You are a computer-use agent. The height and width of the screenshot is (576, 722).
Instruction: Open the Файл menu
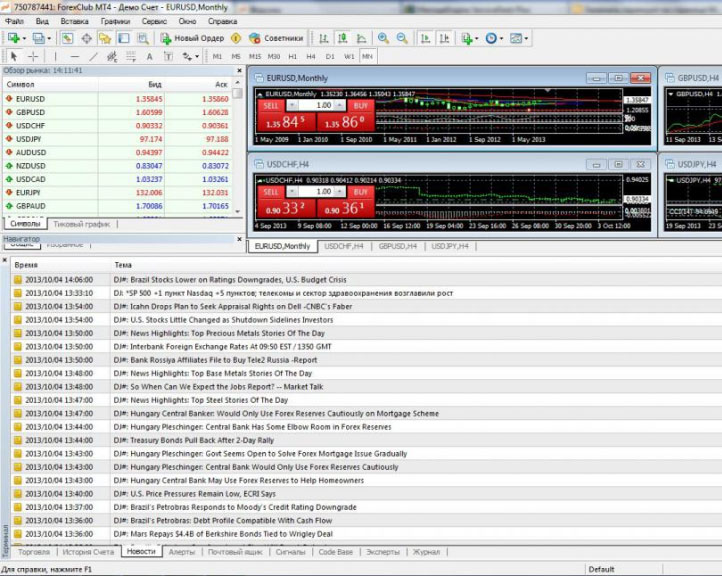(14, 21)
